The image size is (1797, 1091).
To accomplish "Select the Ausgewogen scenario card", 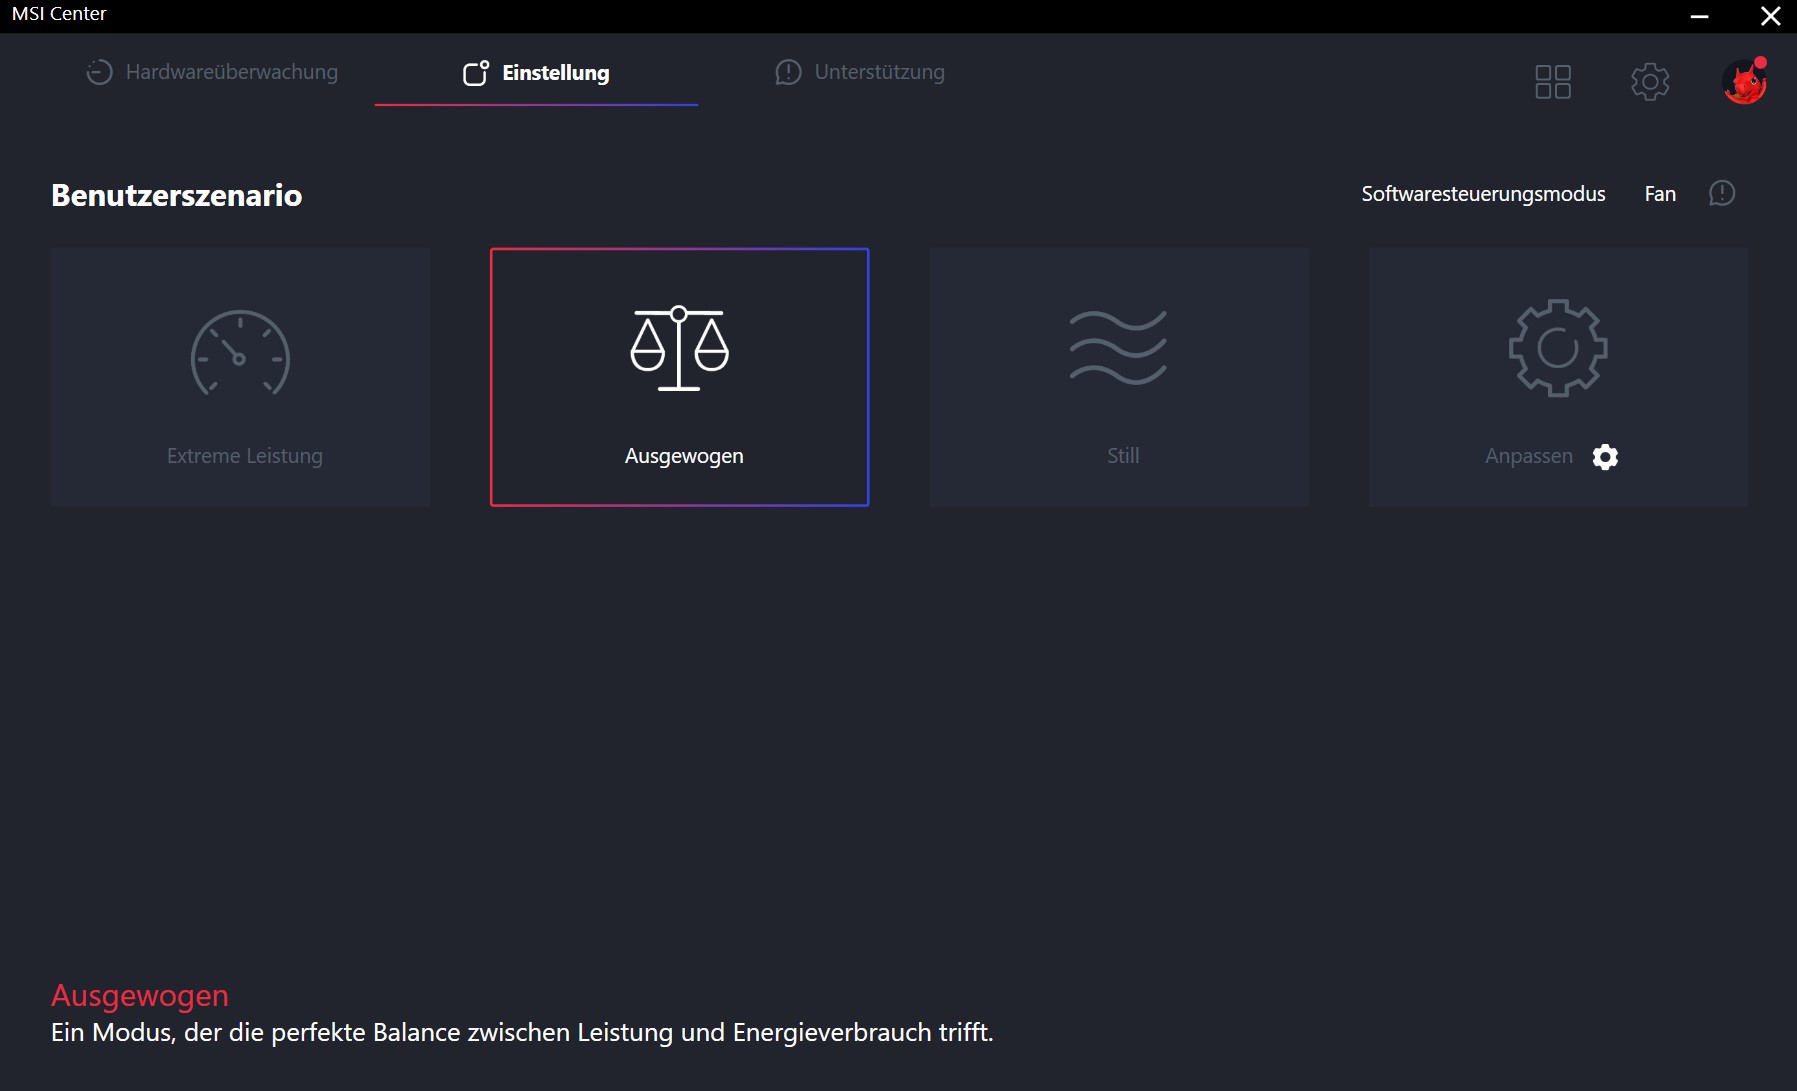I will 679,377.
